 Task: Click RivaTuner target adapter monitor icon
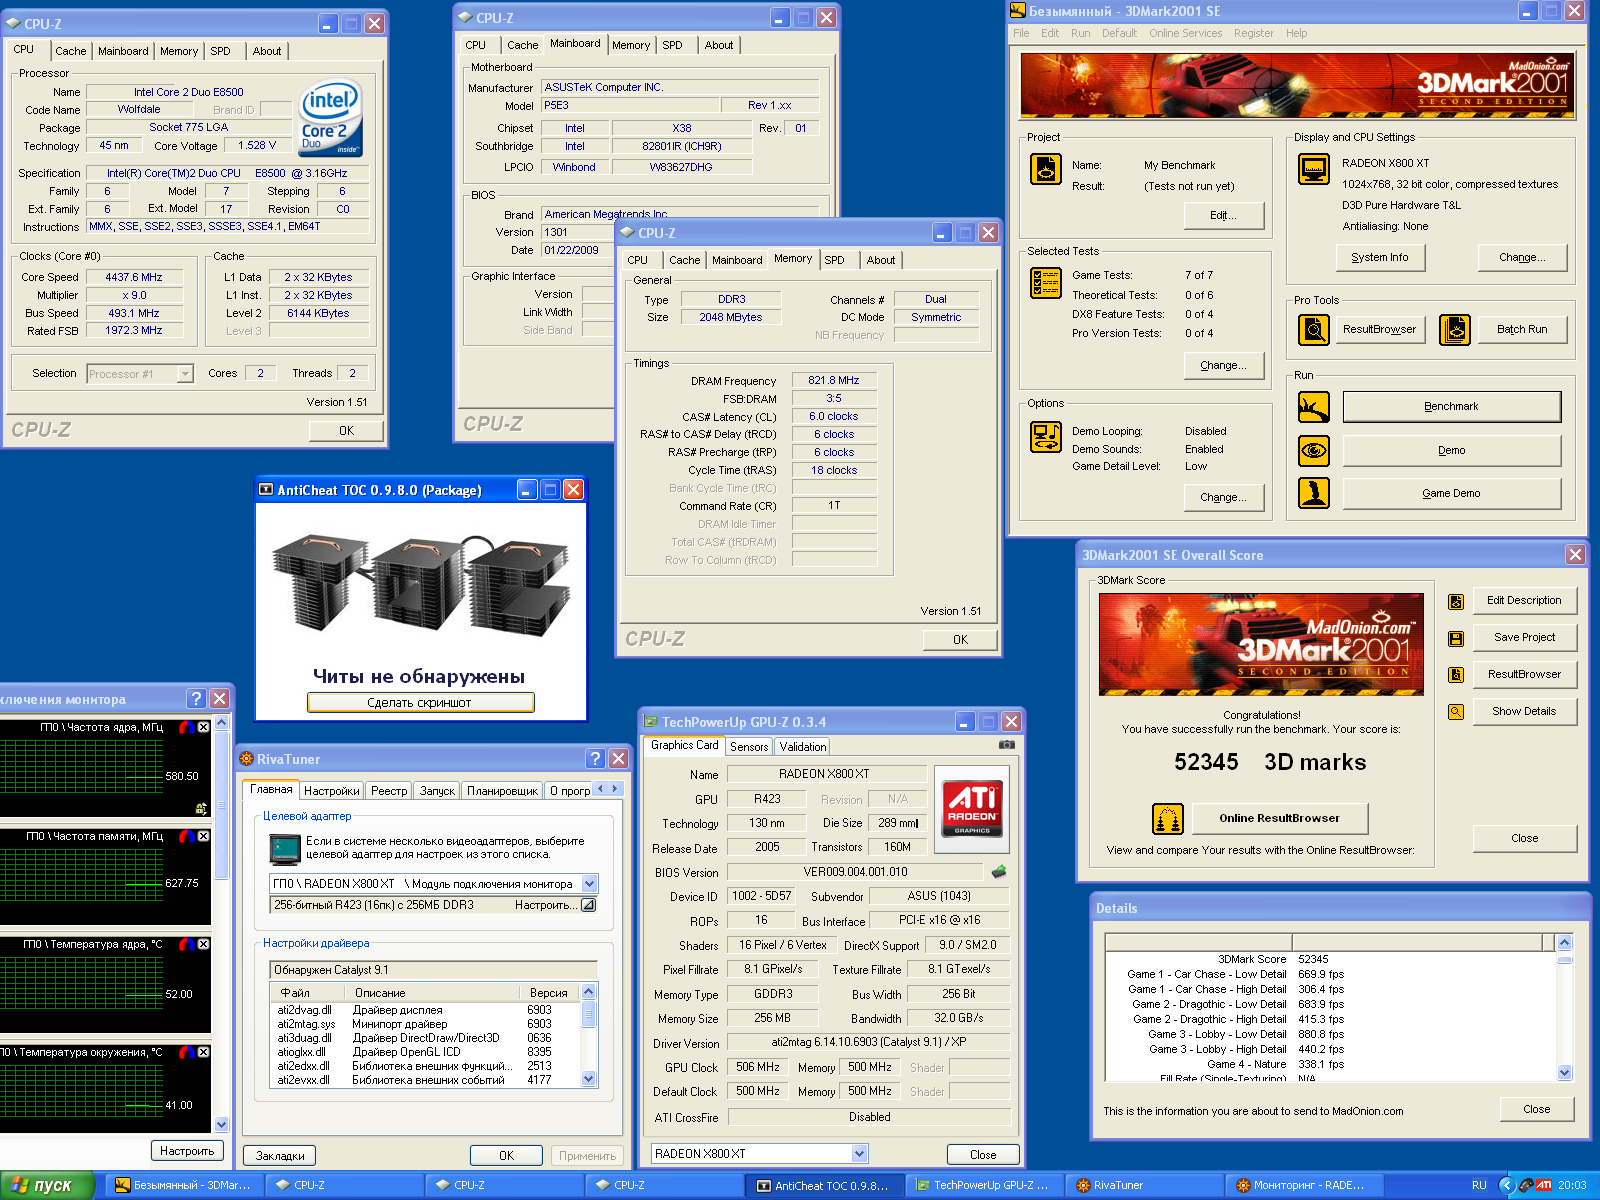pos(285,848)
